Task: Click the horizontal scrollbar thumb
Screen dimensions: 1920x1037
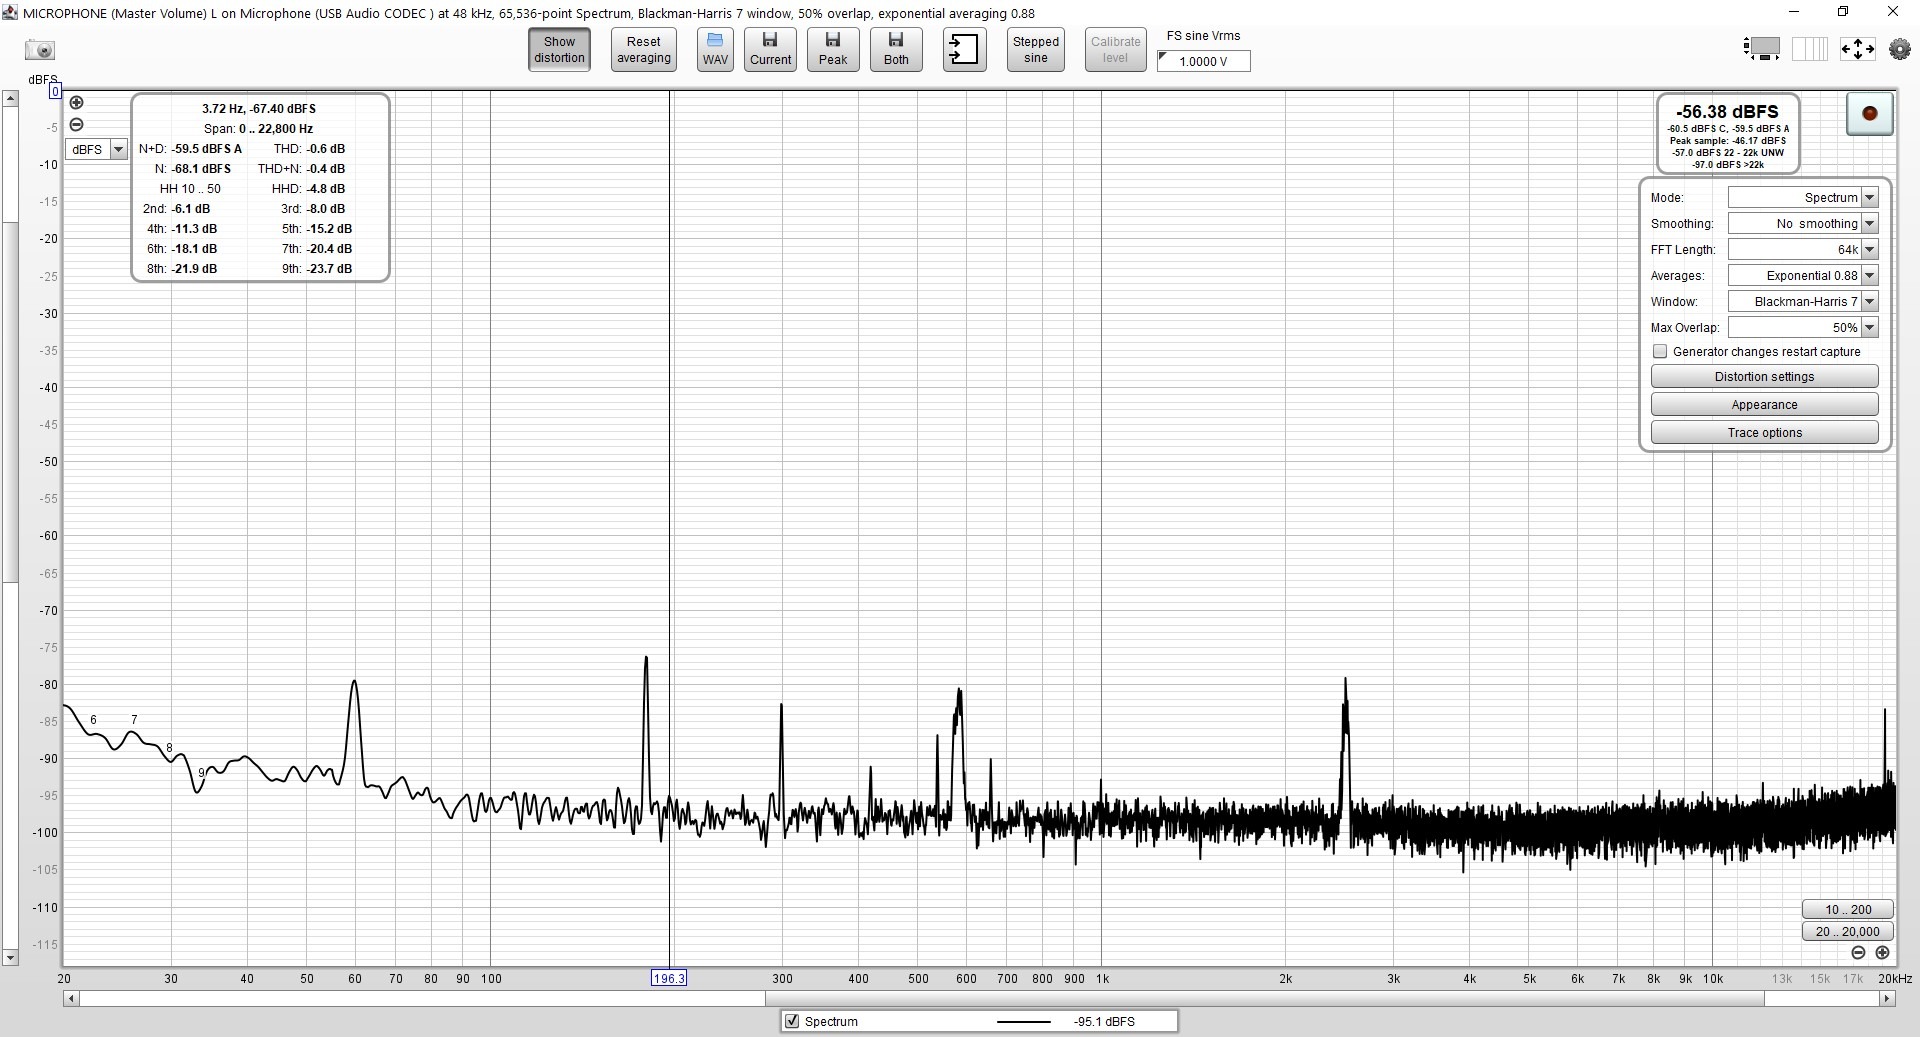Action: [1264, 998]
